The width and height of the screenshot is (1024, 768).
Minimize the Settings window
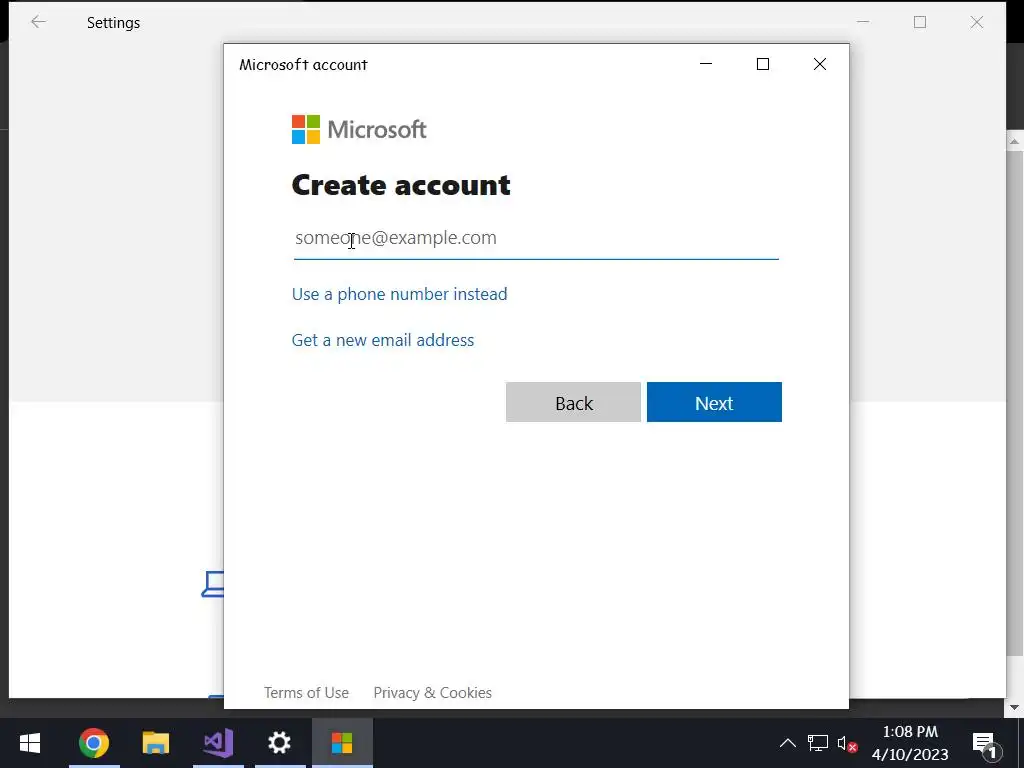click(863, 22)
